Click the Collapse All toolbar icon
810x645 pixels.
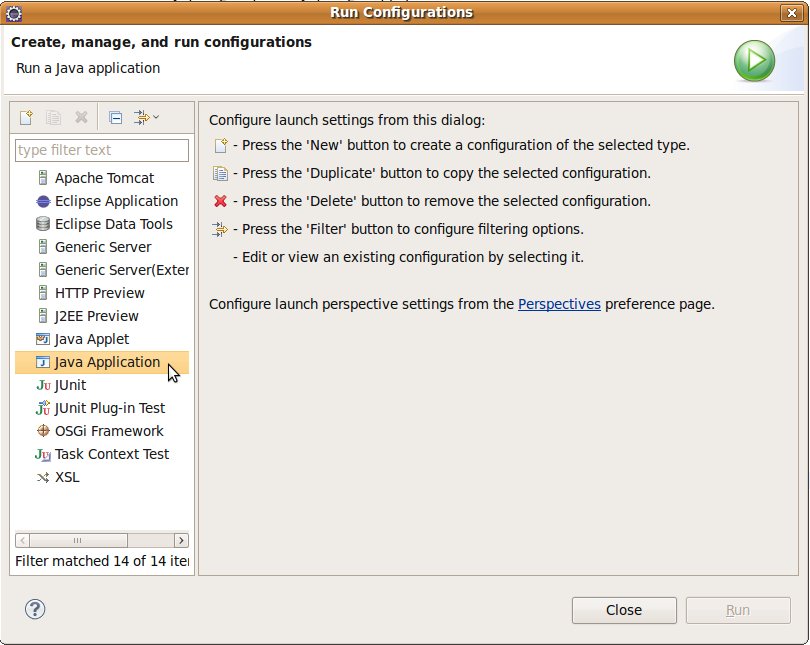coord(115,117)
